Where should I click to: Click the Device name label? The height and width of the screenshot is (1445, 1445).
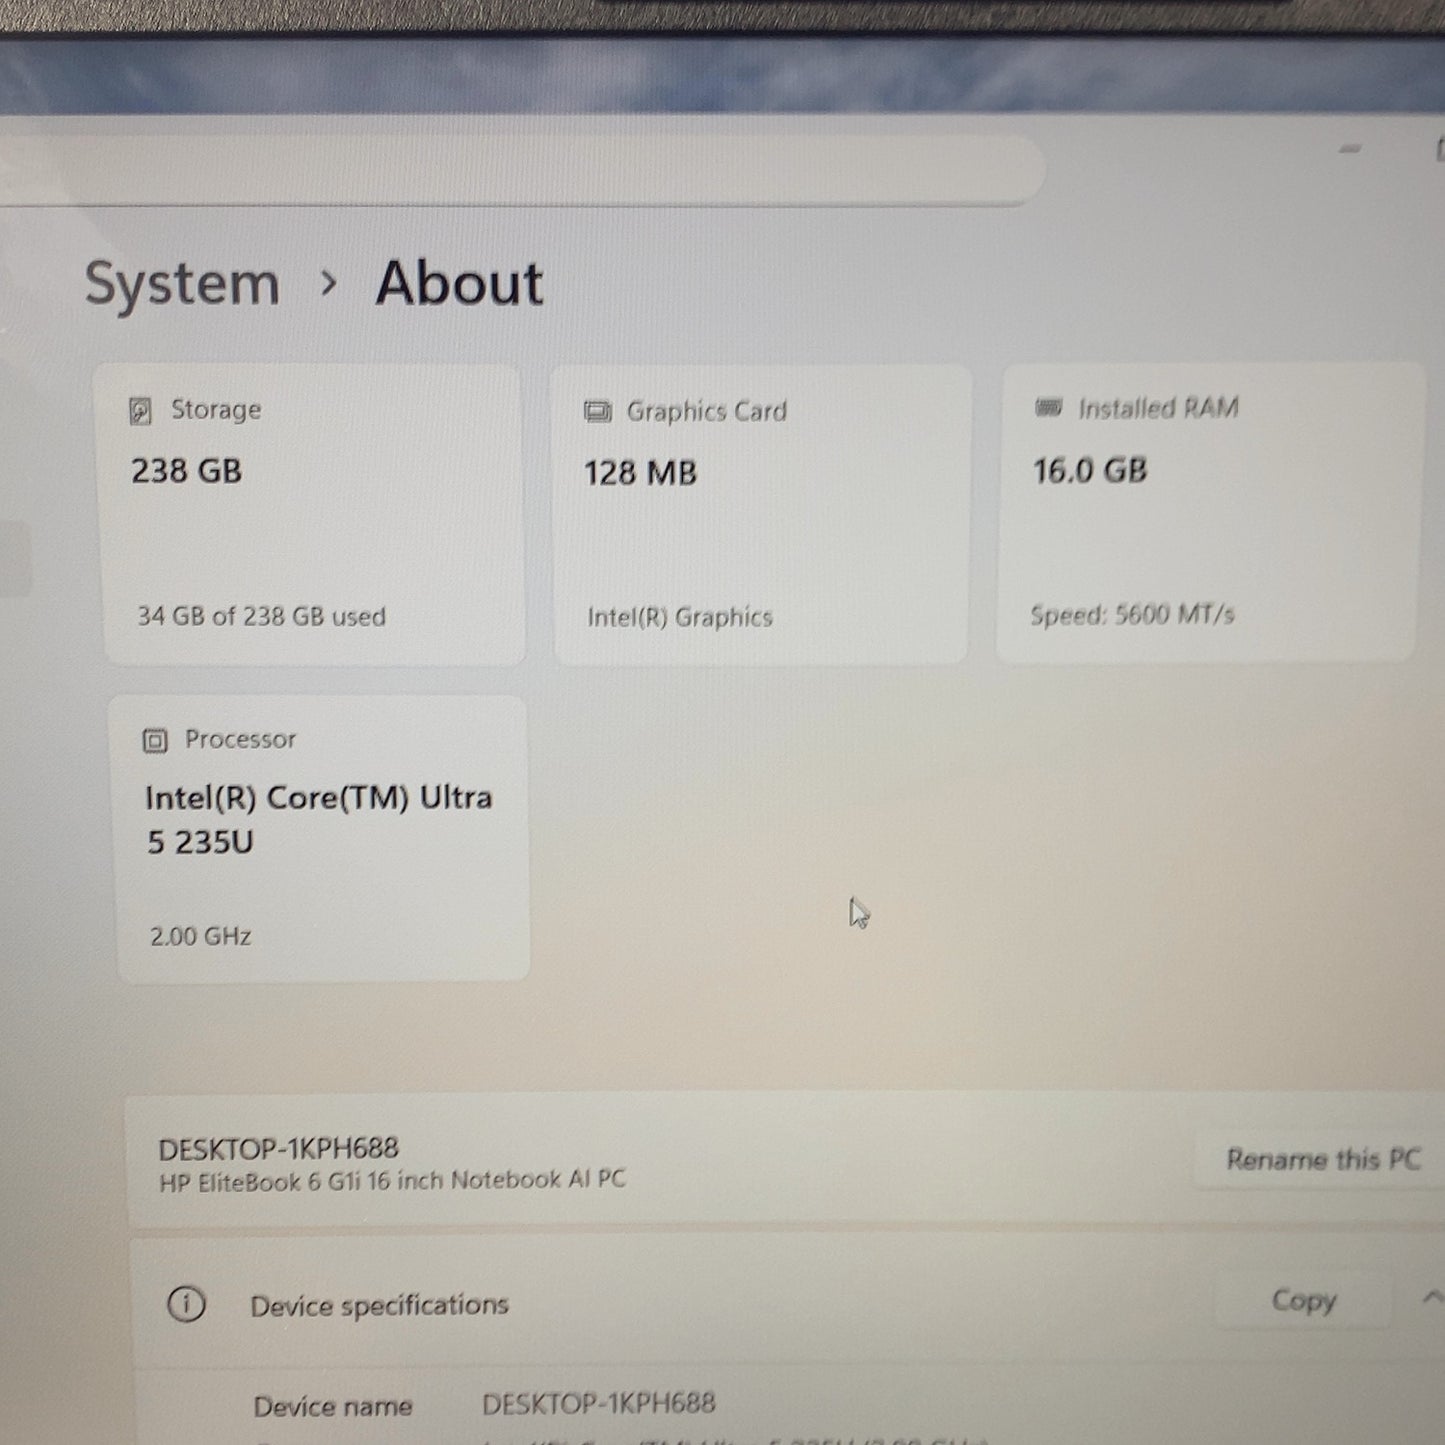(333, 1406)
